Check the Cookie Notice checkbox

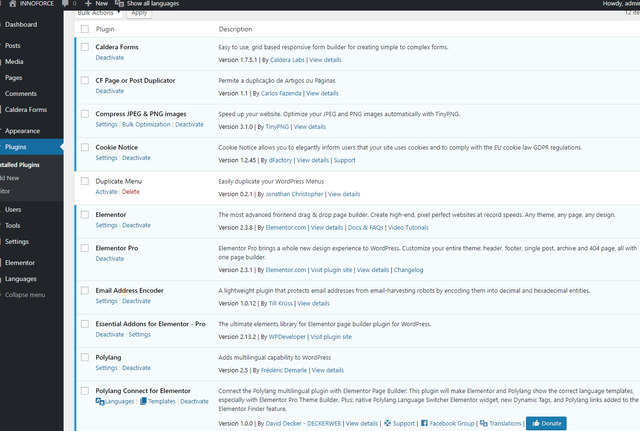(x=84, y=147)
